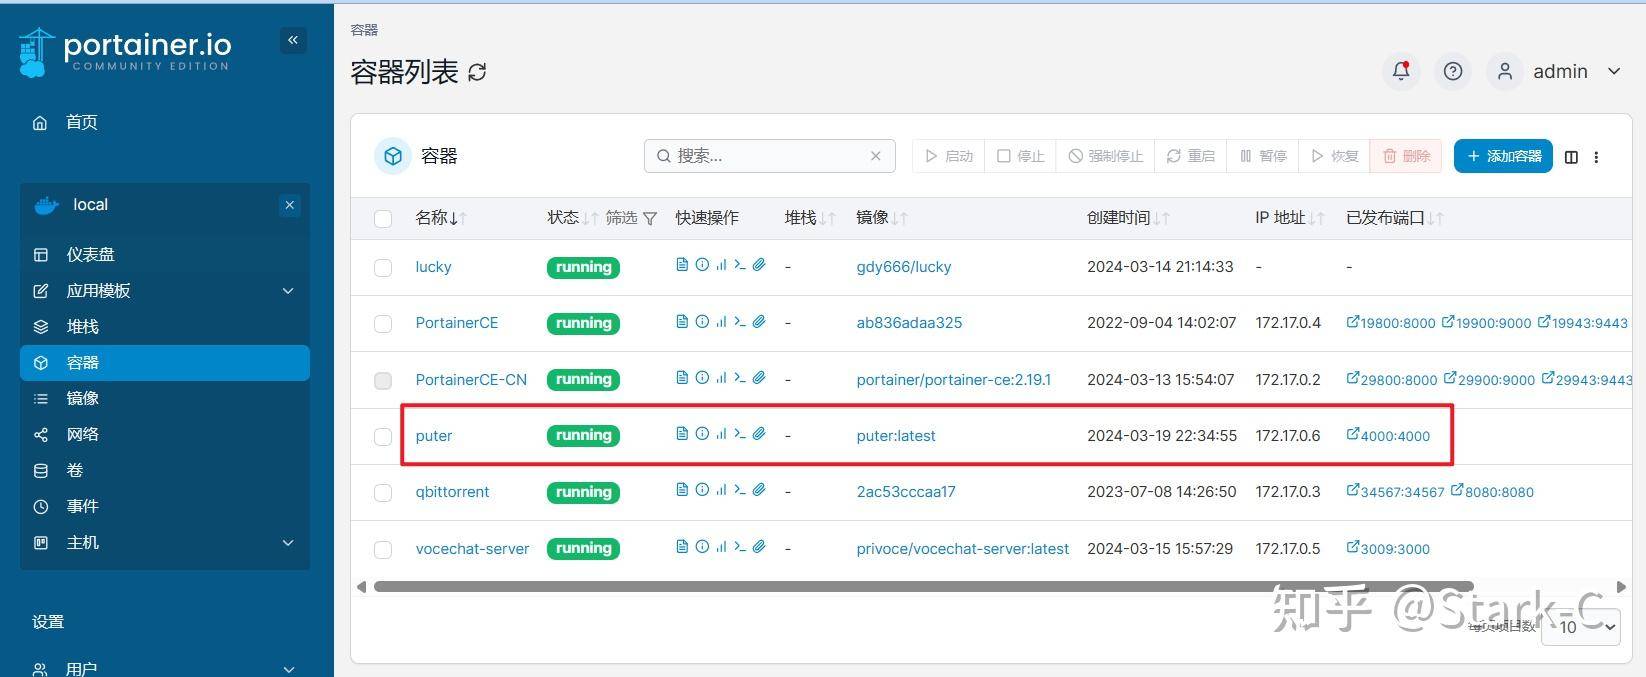
Task: Open the items-per-page dropdown
Action: point(1581,627)
